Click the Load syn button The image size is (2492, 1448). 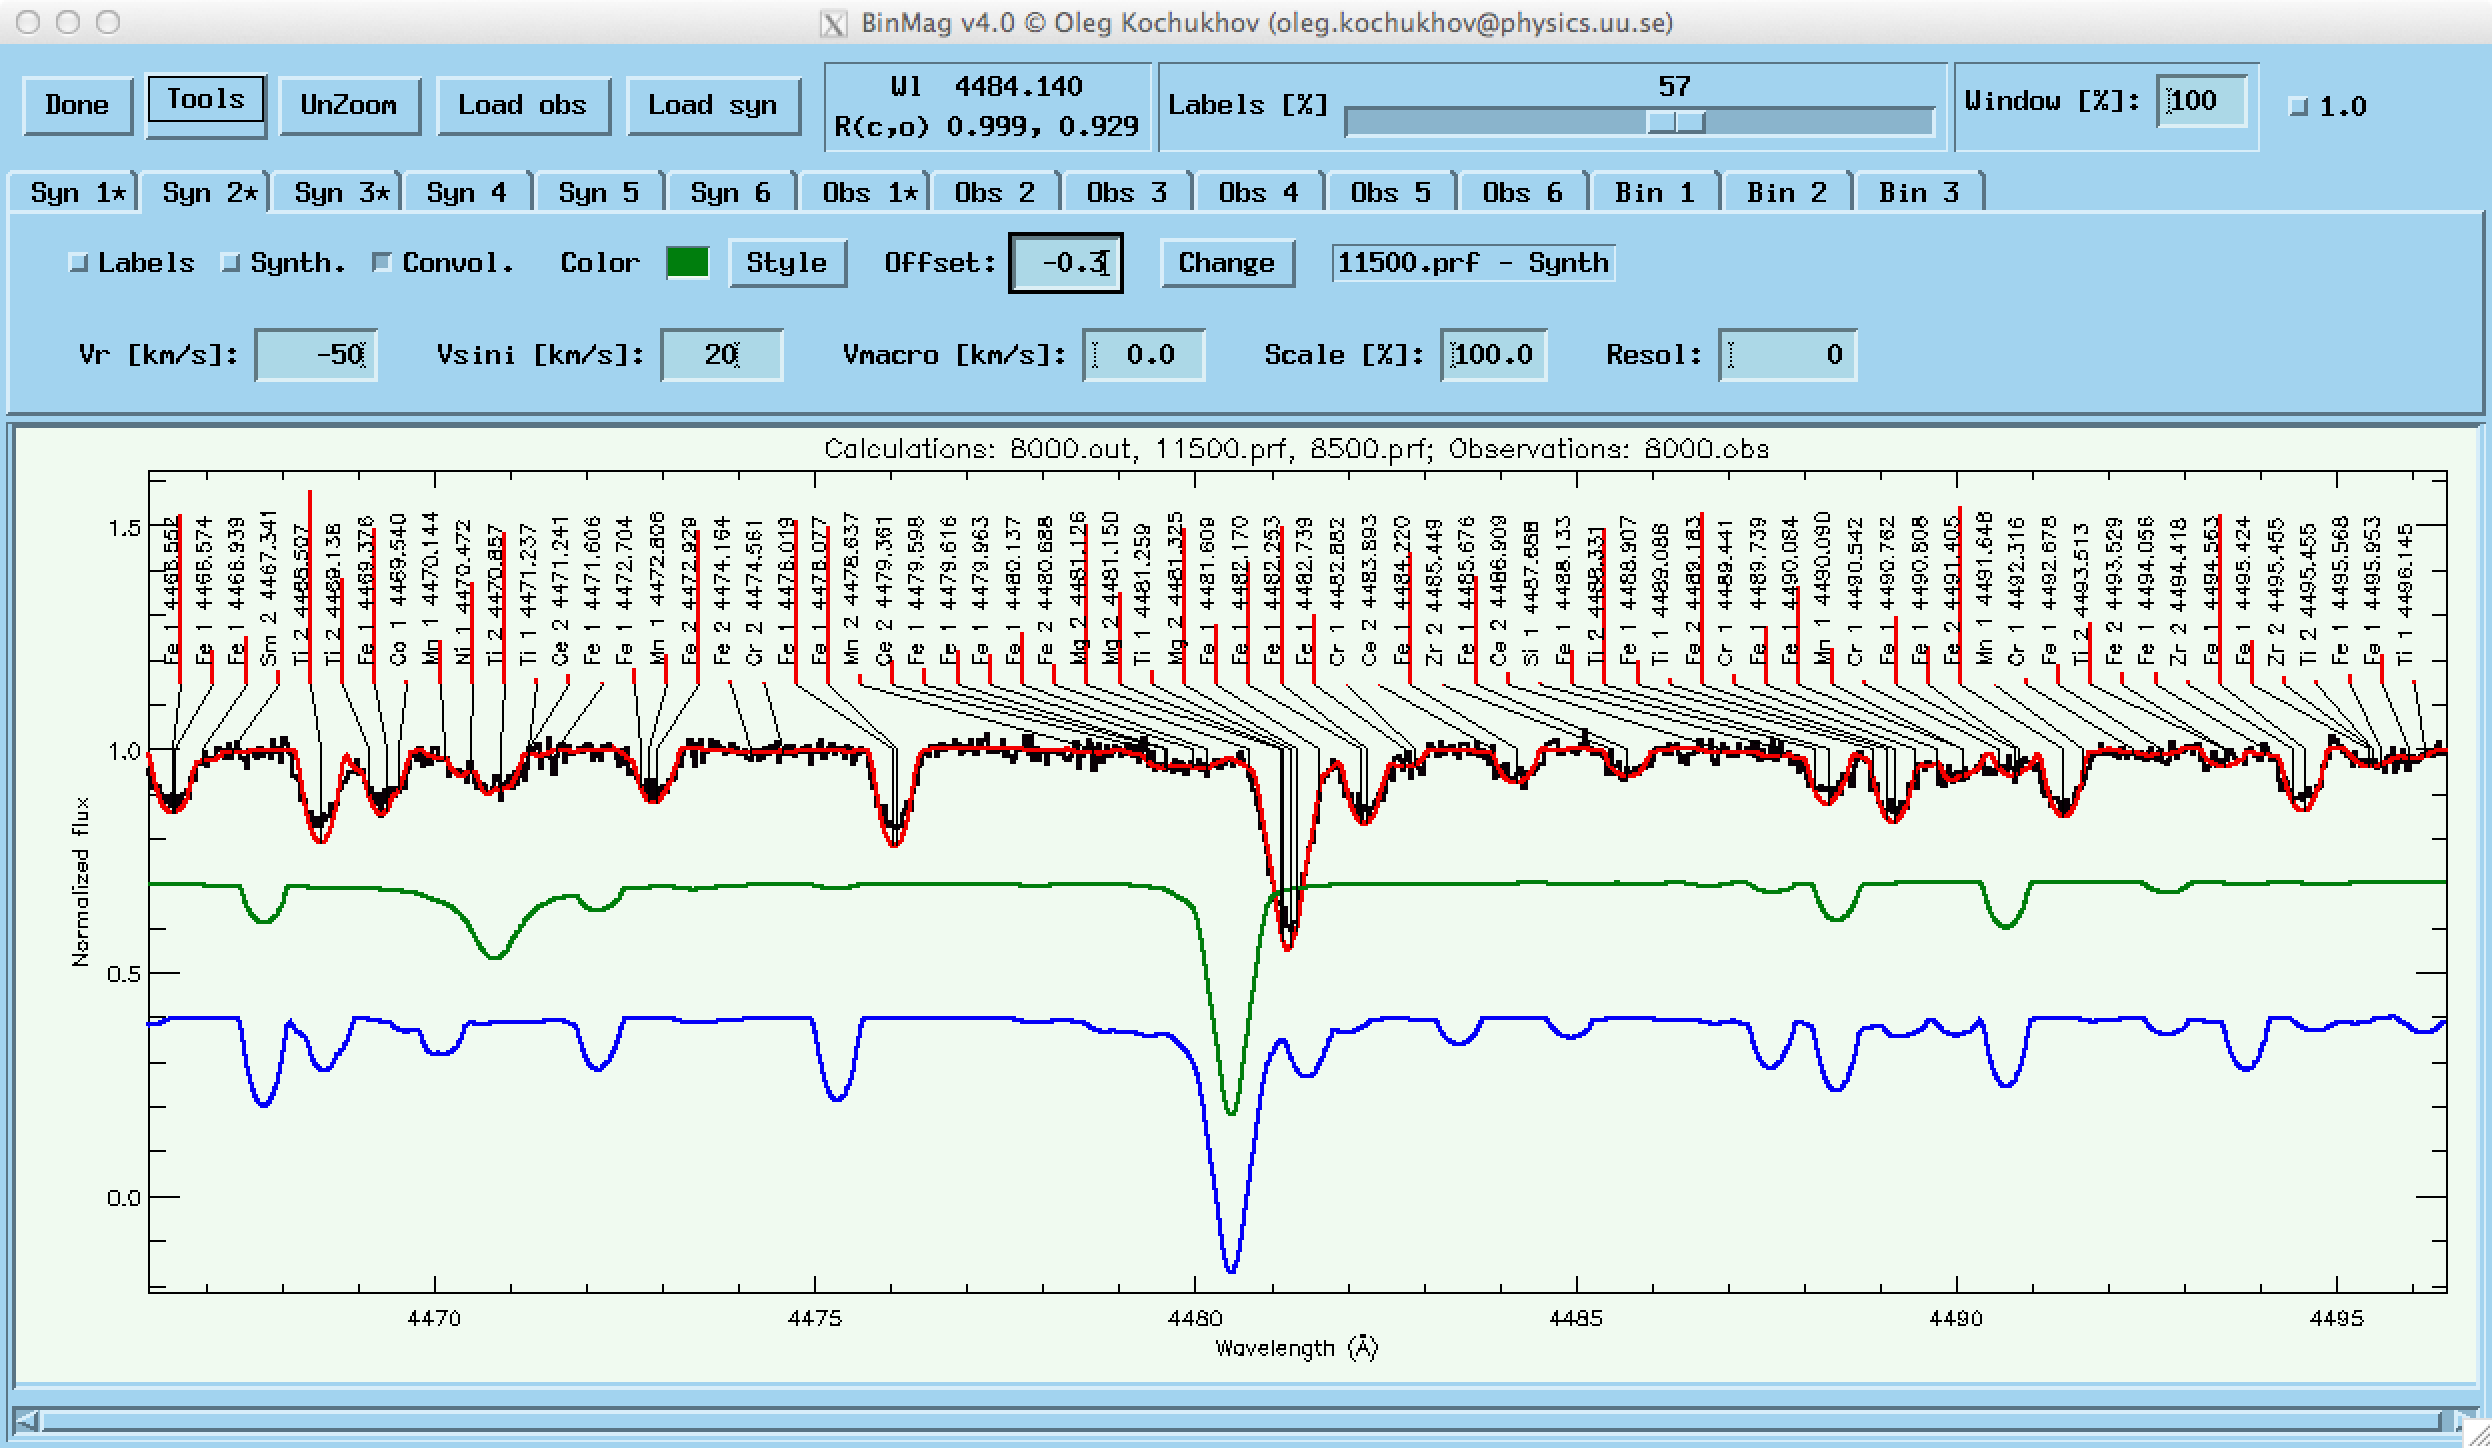(712, 105)
